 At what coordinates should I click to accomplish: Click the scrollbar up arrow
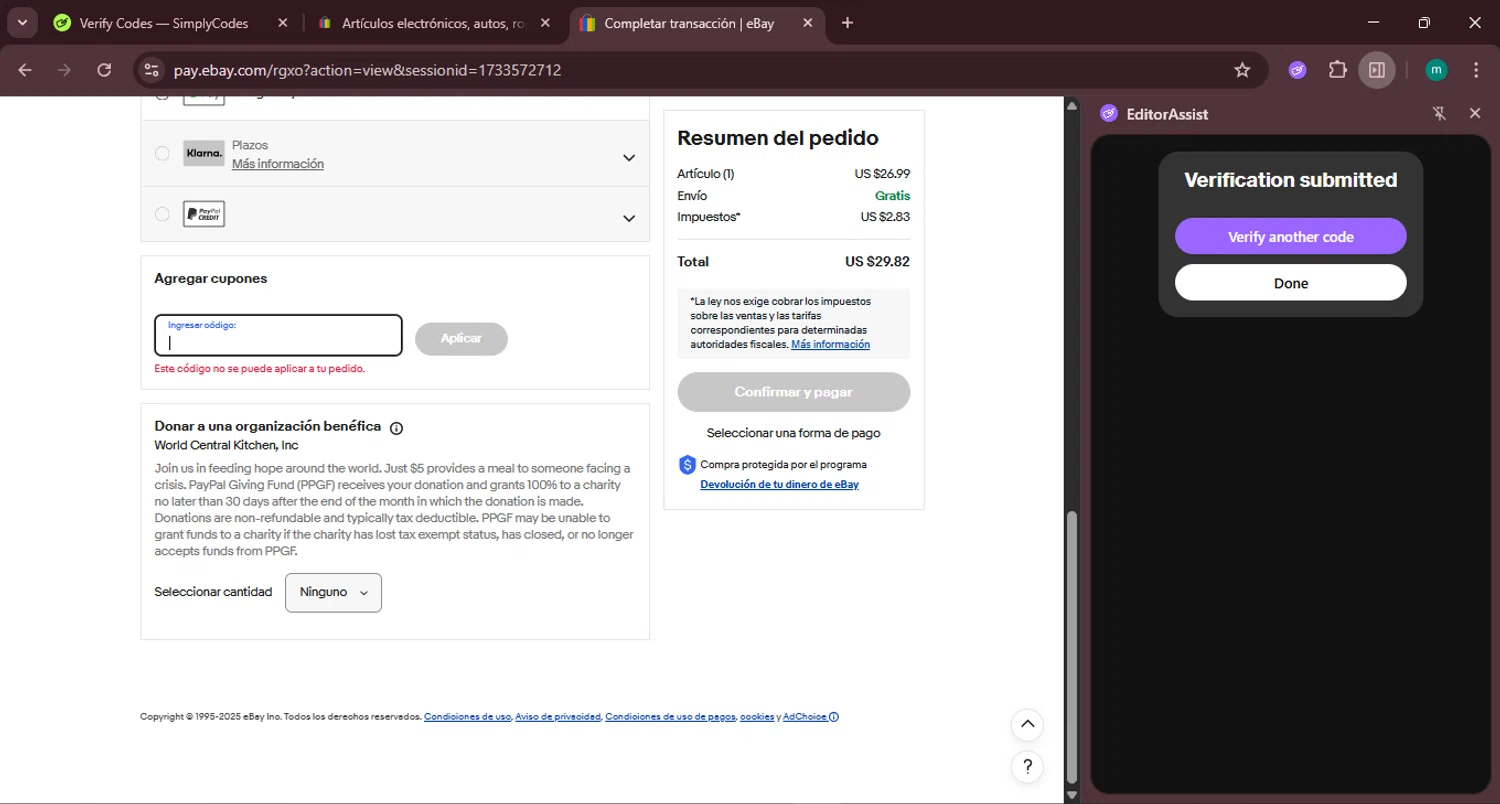(1072, 106)
